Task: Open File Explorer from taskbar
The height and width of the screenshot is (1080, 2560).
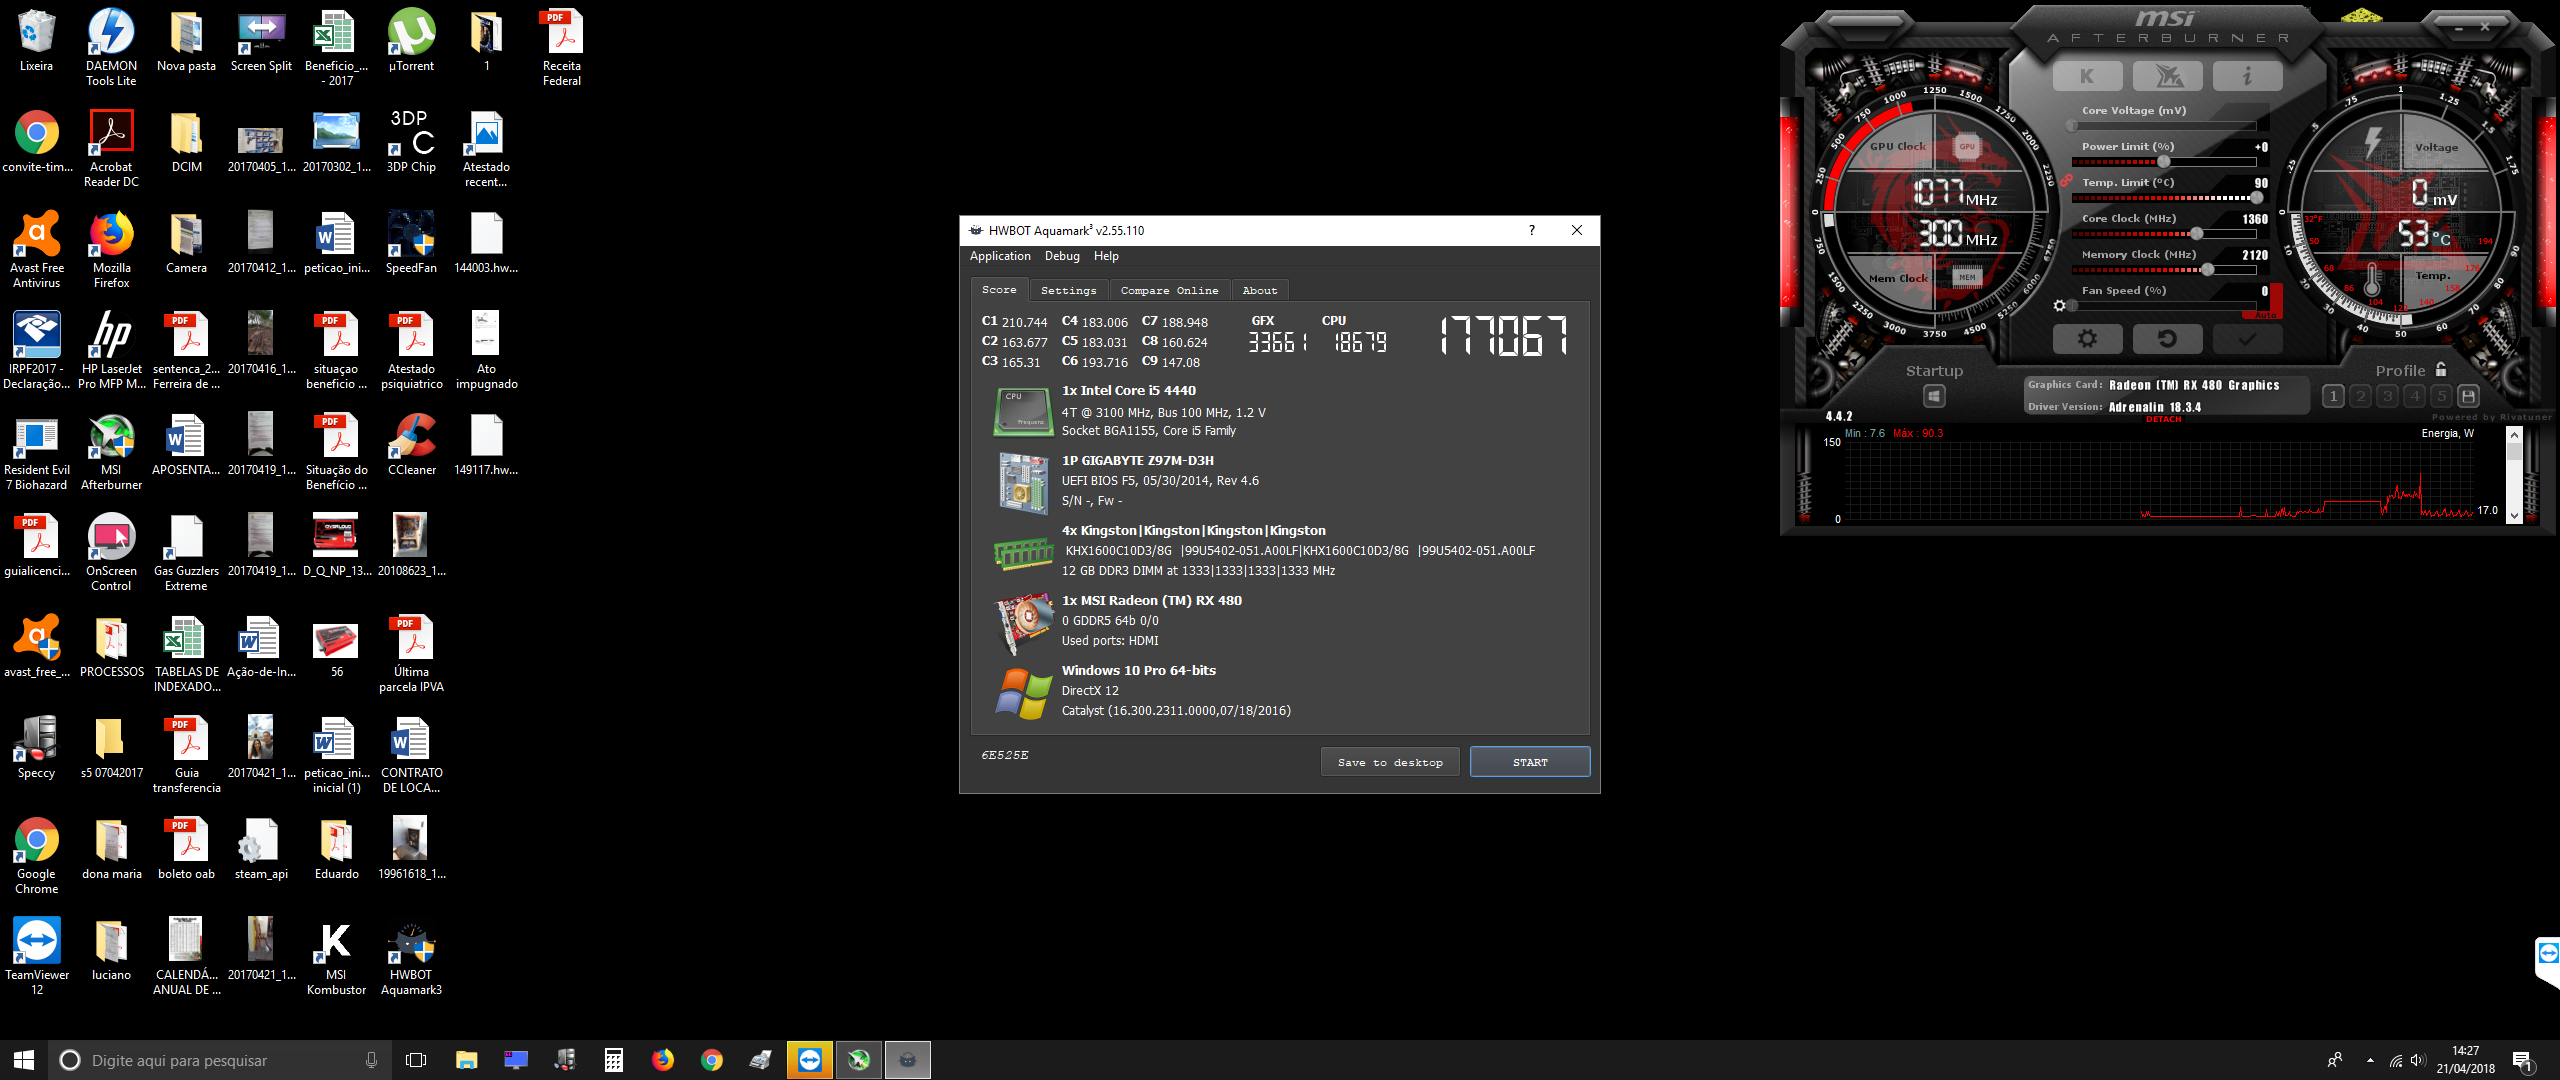Action: point(466,1060)
